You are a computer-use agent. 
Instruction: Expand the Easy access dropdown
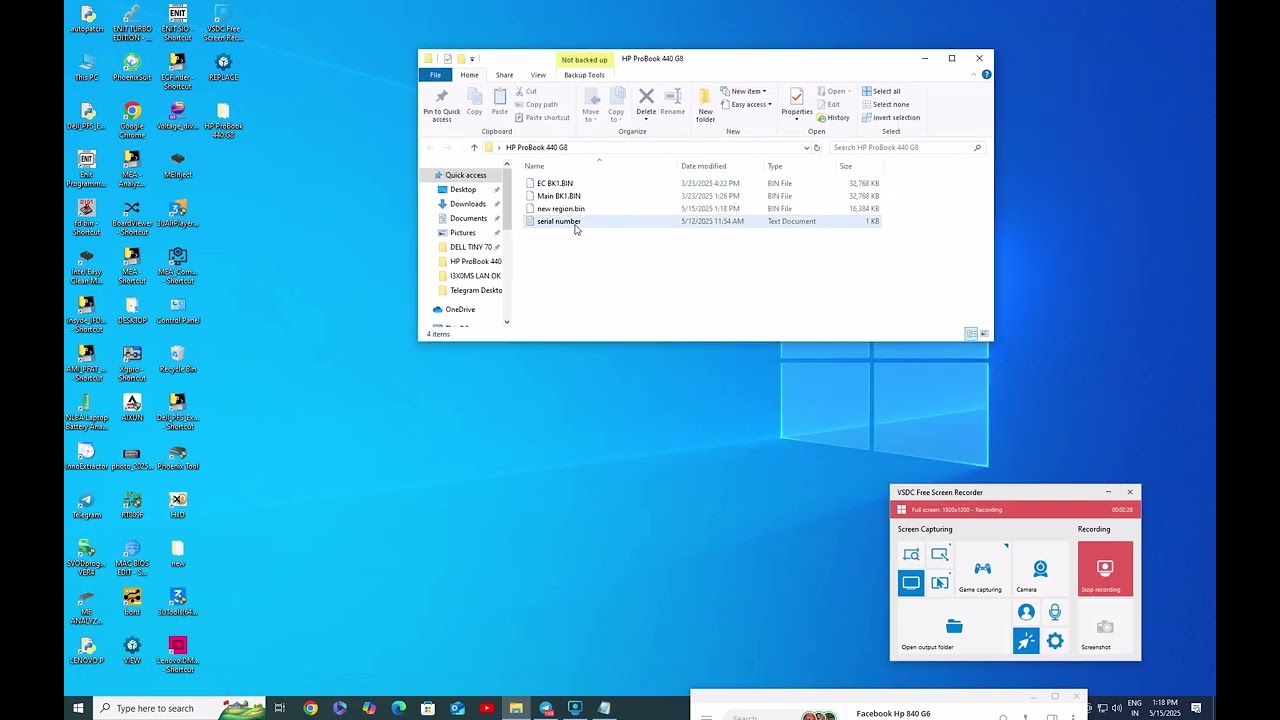point(746,104)
